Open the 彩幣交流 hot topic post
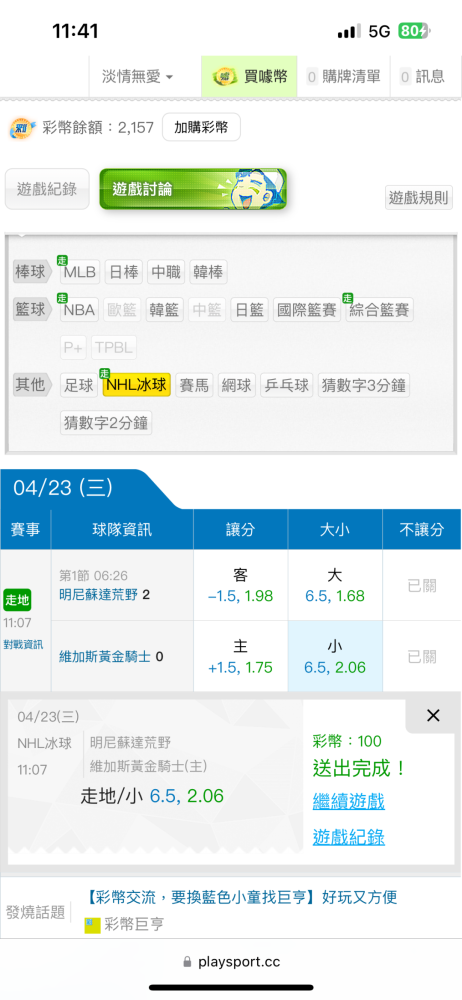The width and height of the screenshot is (462, 1000). (241, 897)
